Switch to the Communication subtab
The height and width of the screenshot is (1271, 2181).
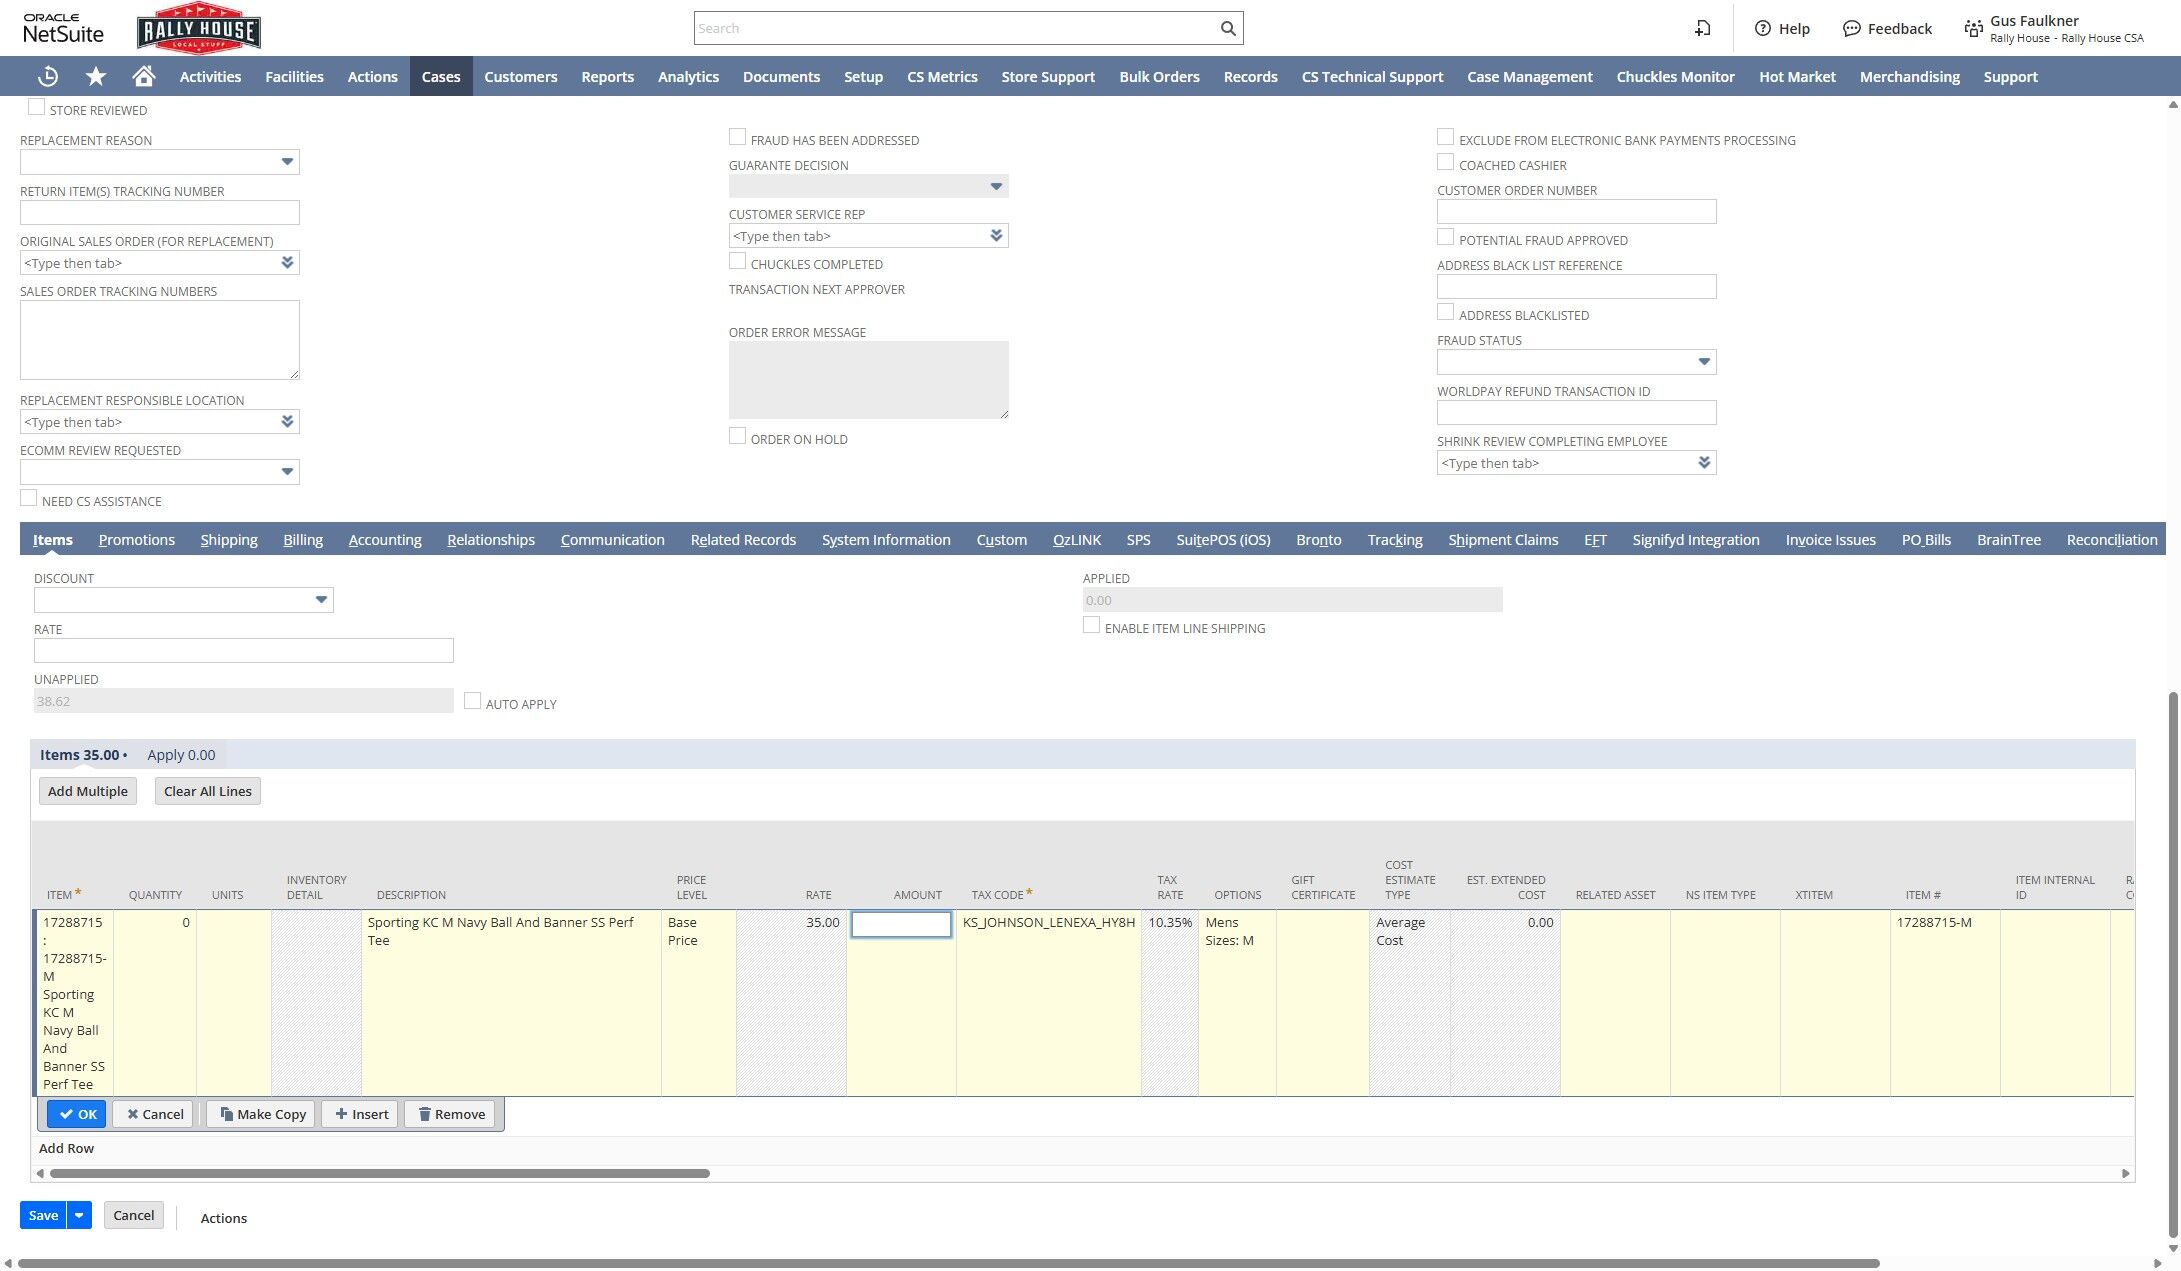(613, 540)
